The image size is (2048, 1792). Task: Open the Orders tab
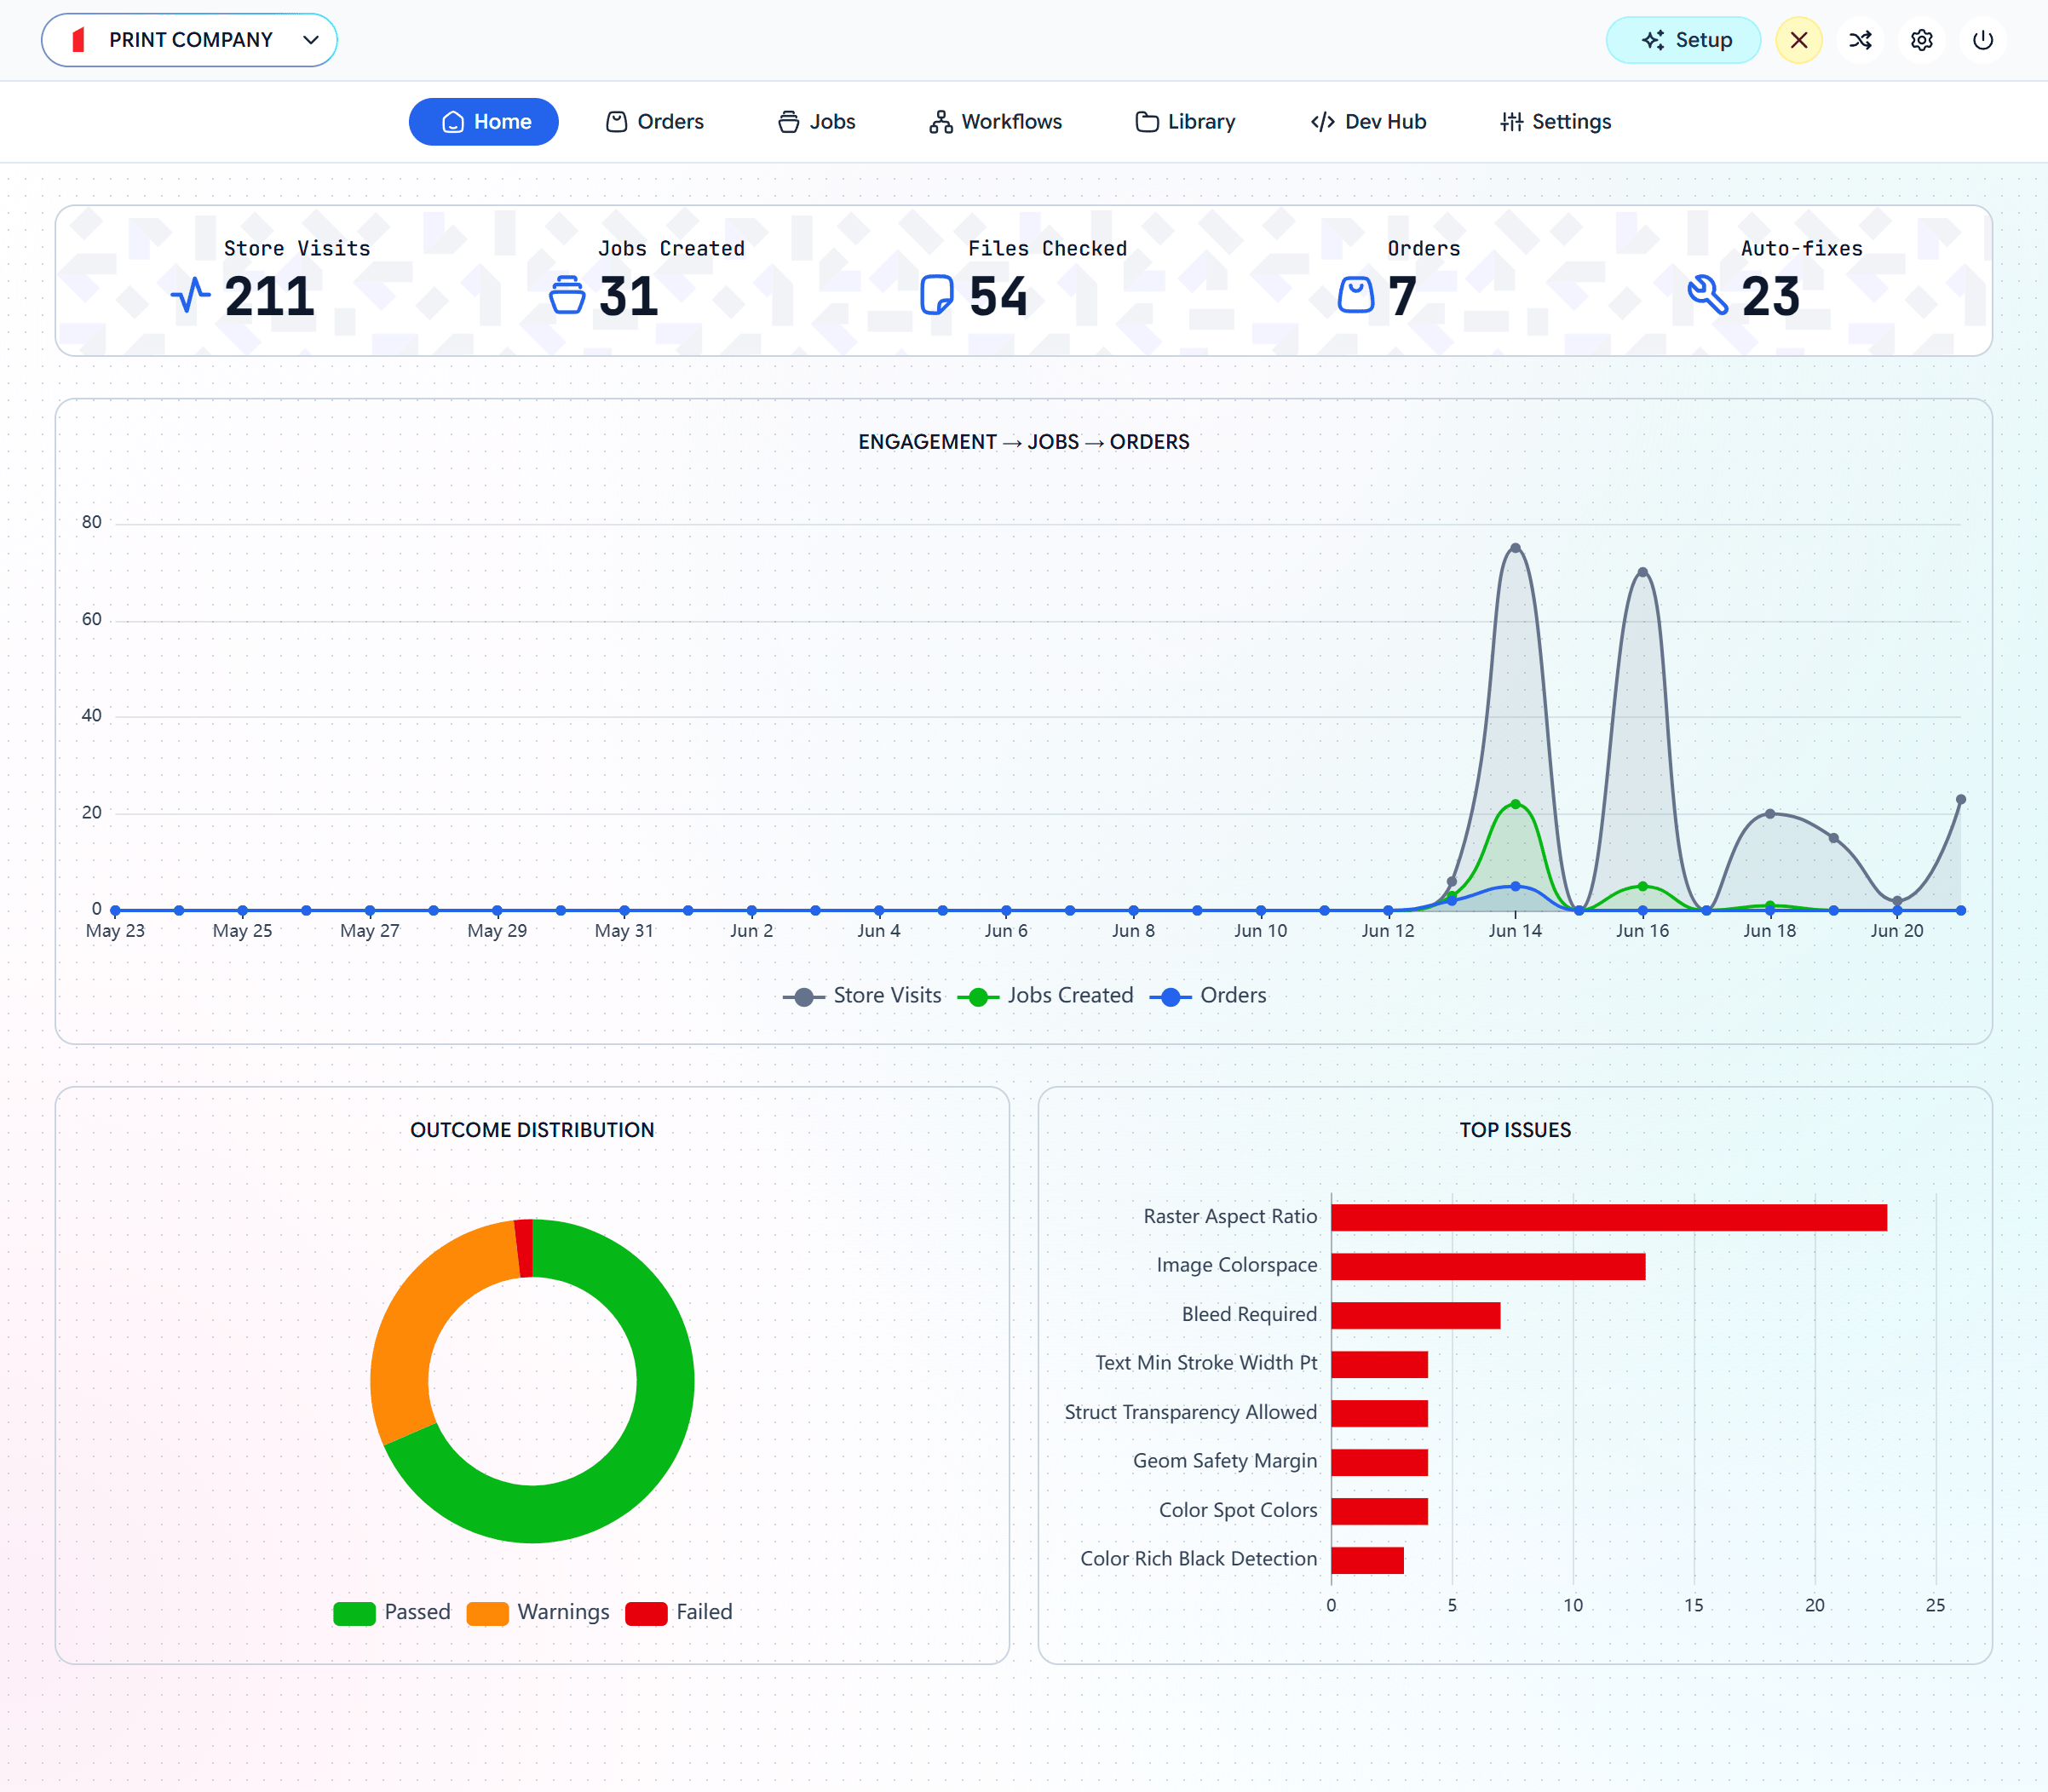[x=655, y=122]
